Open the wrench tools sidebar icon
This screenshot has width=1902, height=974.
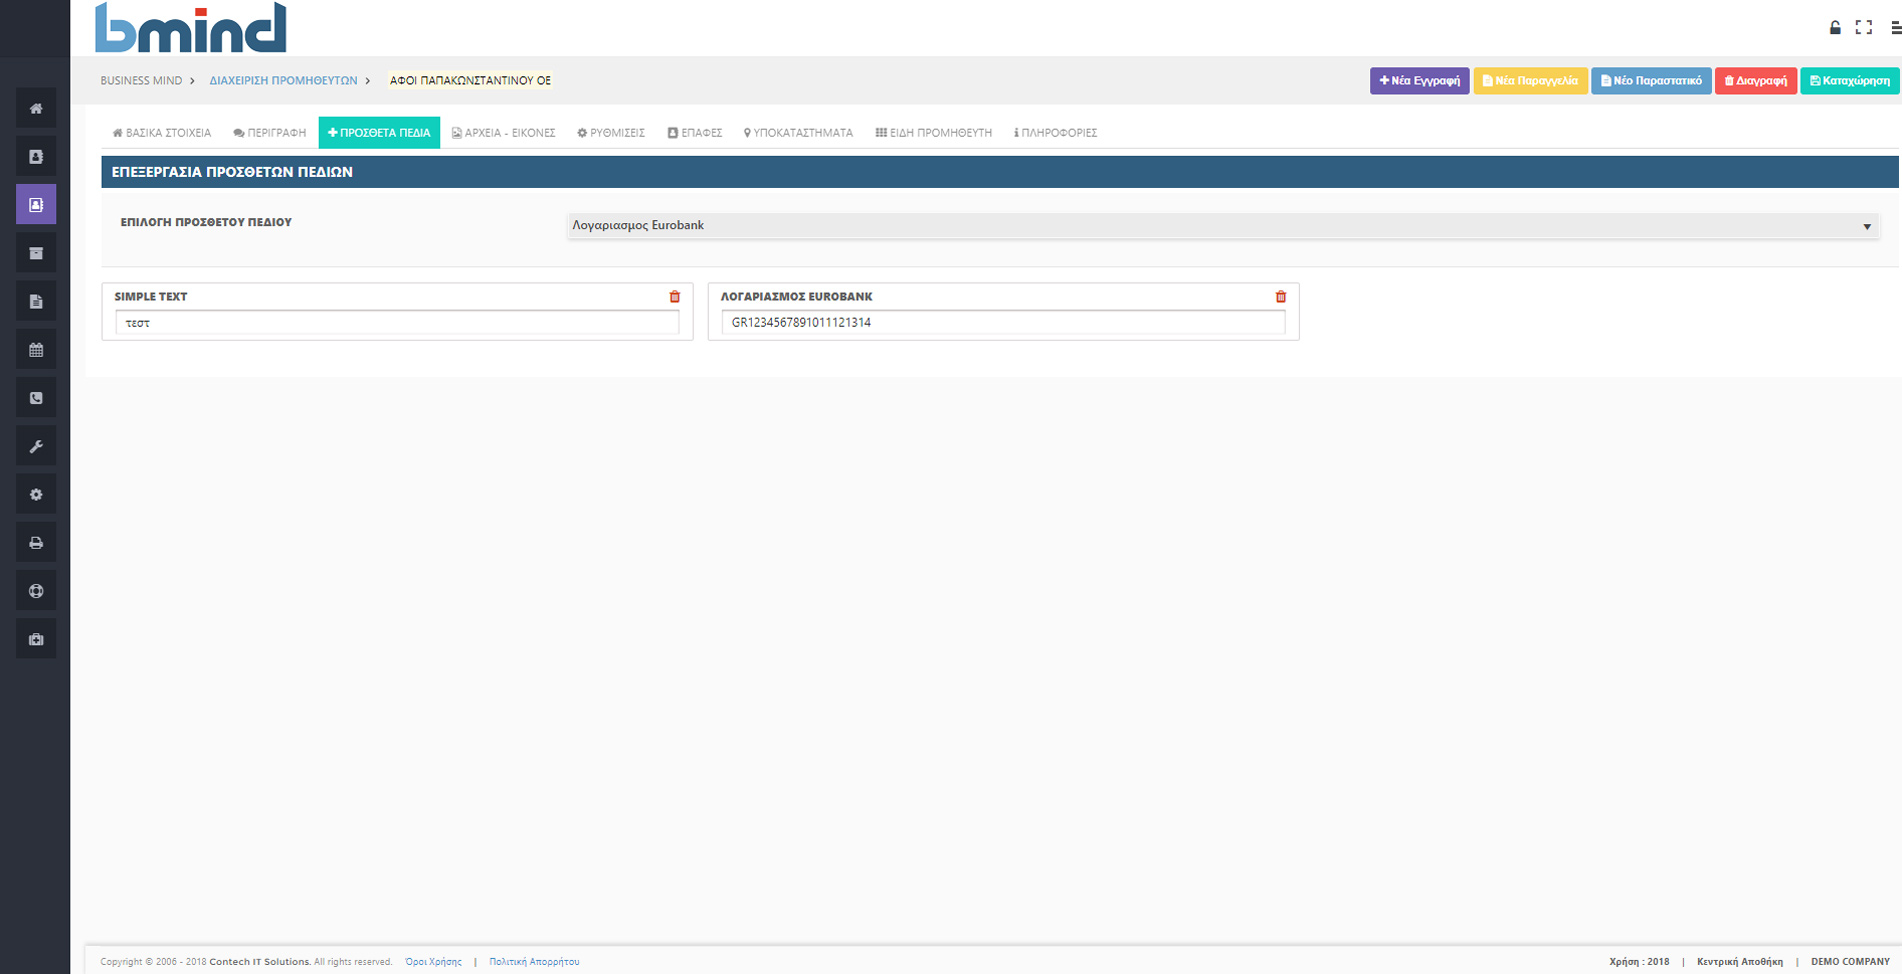(36, 446)
